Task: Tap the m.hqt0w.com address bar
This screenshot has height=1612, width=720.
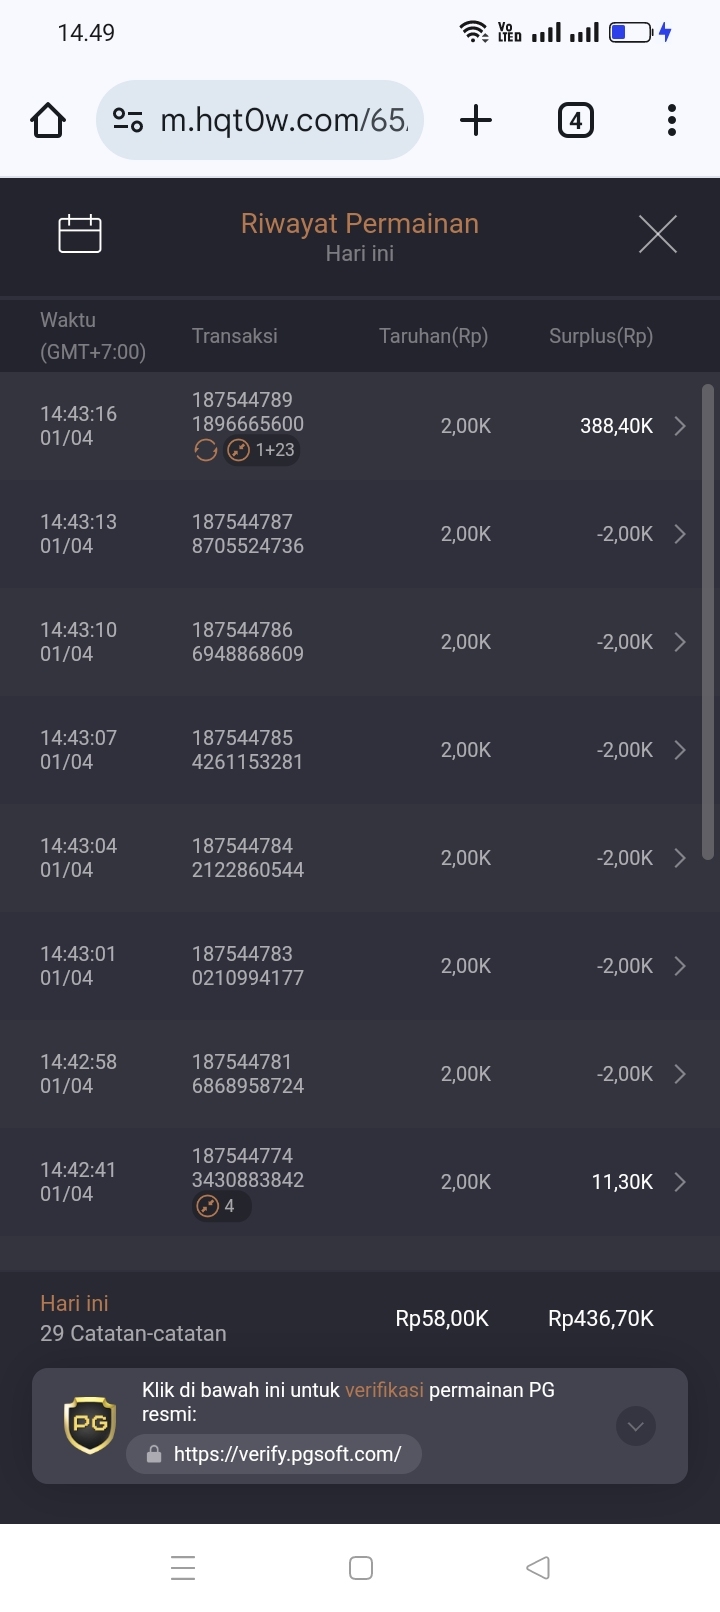Action: 260,120
